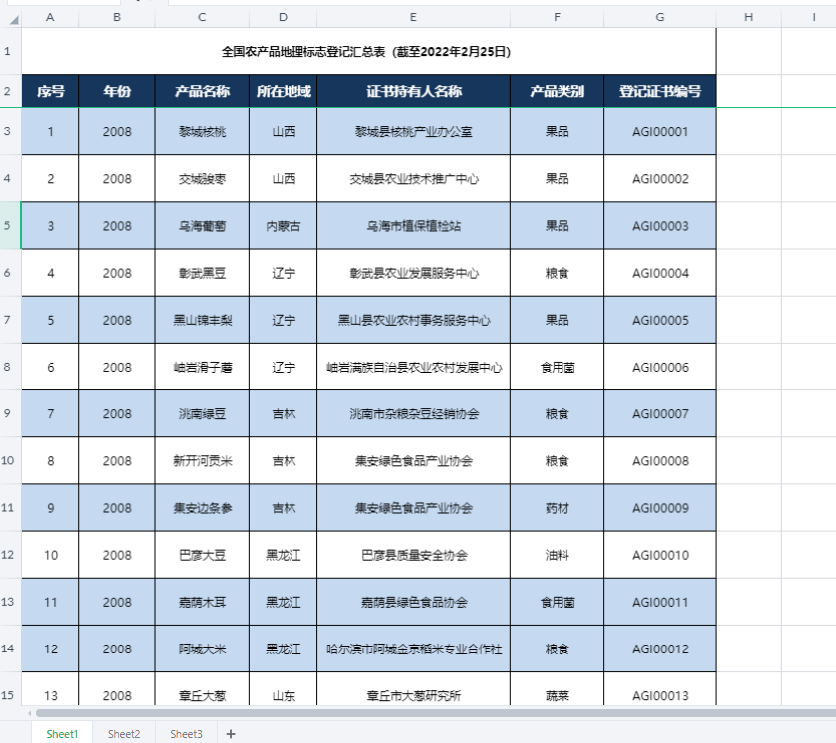Select cell AGI00013
This screenshot has width=836, height=743.
click(x=660, y=690)
